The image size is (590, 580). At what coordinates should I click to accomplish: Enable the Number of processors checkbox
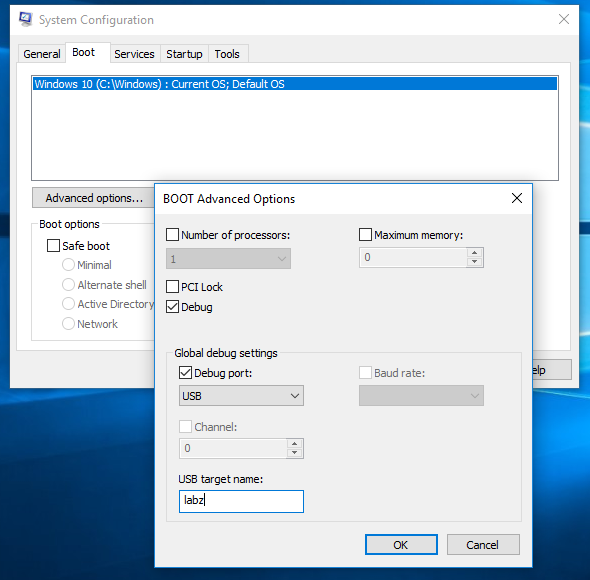pyautogui.click(x=172, y=234)
